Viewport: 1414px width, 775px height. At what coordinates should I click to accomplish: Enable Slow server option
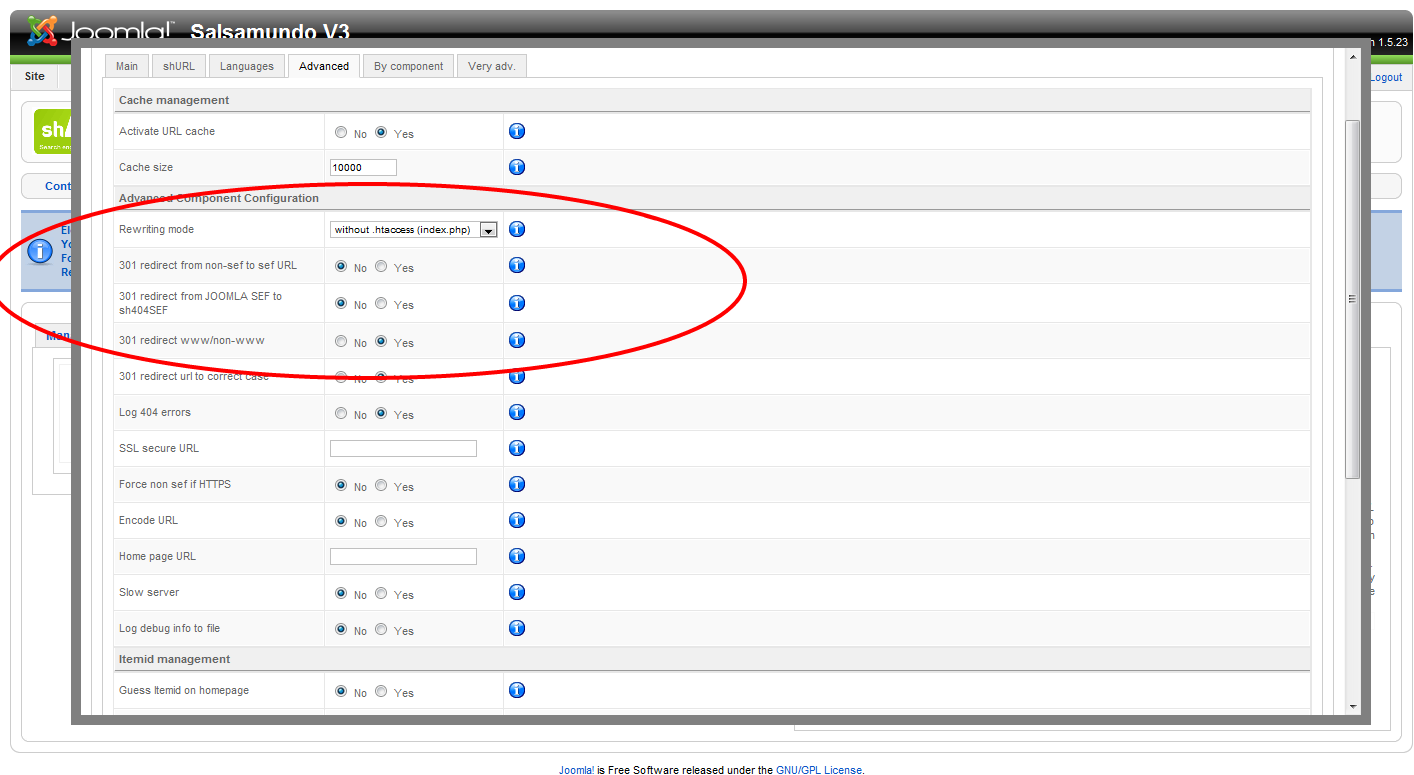tap(381, 593)
